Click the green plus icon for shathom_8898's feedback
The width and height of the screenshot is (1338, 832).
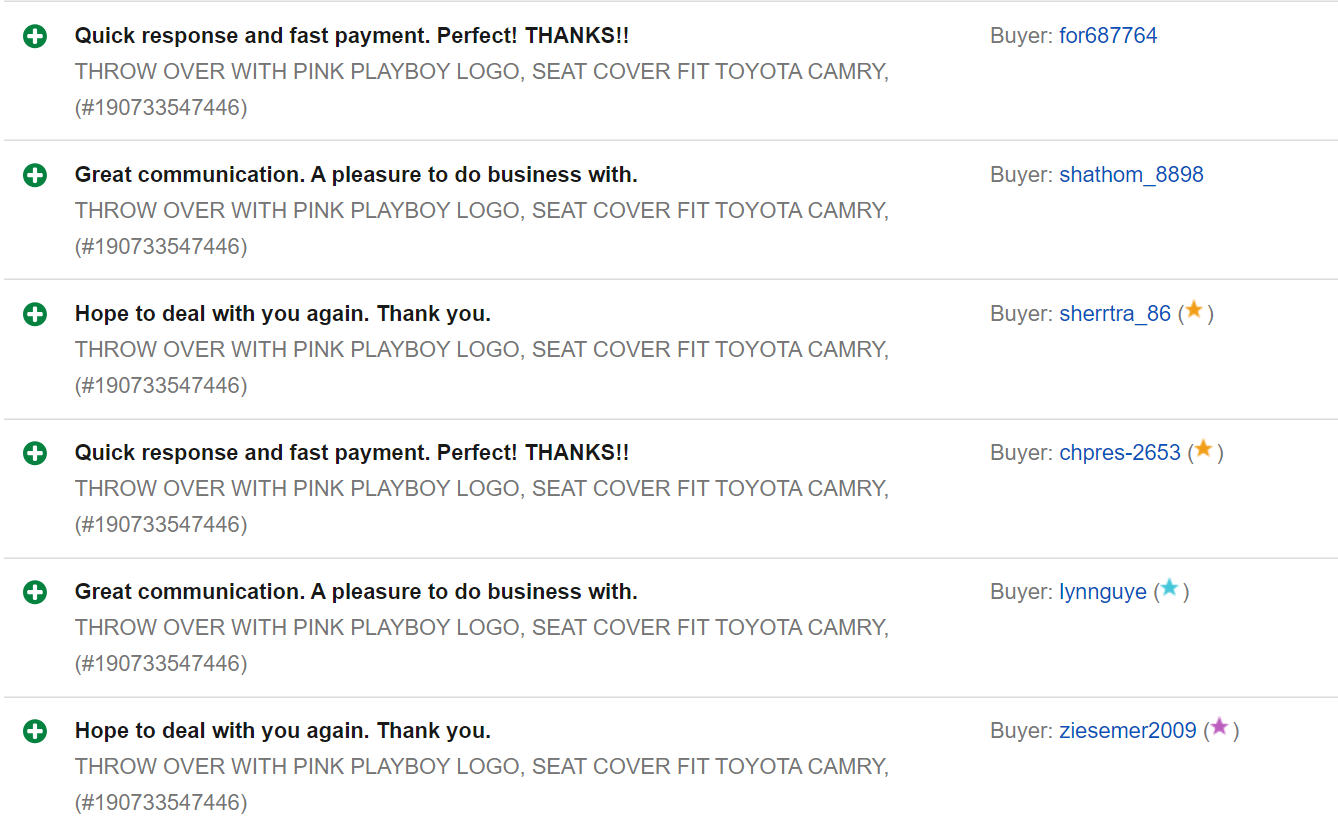(35, 176)
